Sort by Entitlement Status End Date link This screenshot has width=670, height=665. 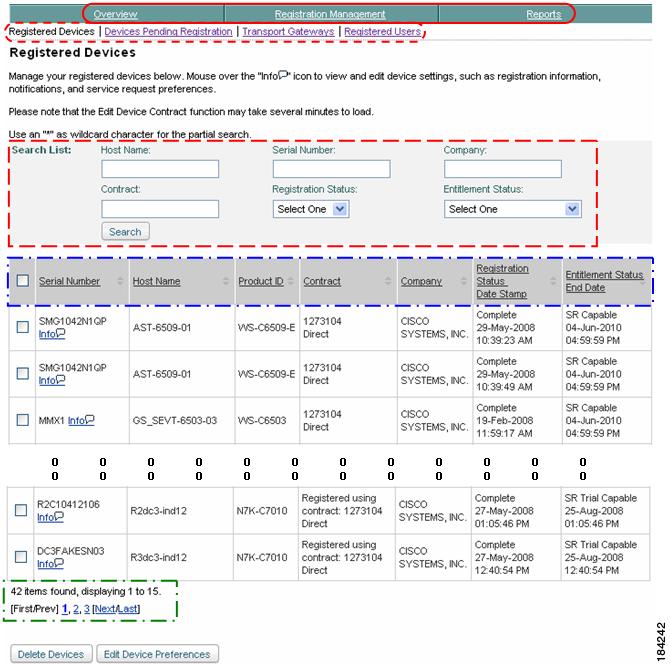coord(604,281)
